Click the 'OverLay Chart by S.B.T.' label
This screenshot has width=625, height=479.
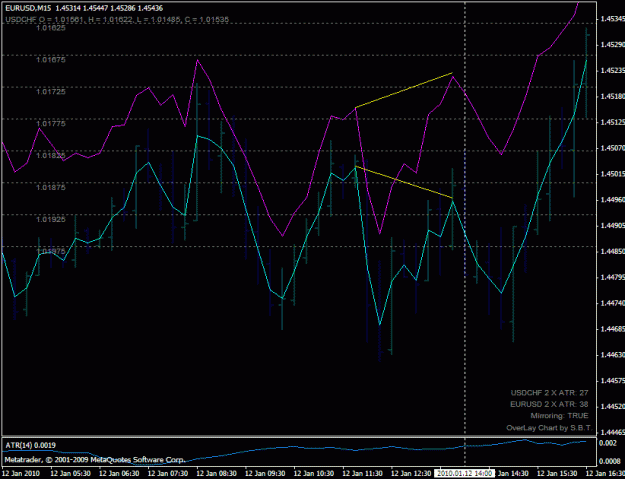(x=549, y=428)
